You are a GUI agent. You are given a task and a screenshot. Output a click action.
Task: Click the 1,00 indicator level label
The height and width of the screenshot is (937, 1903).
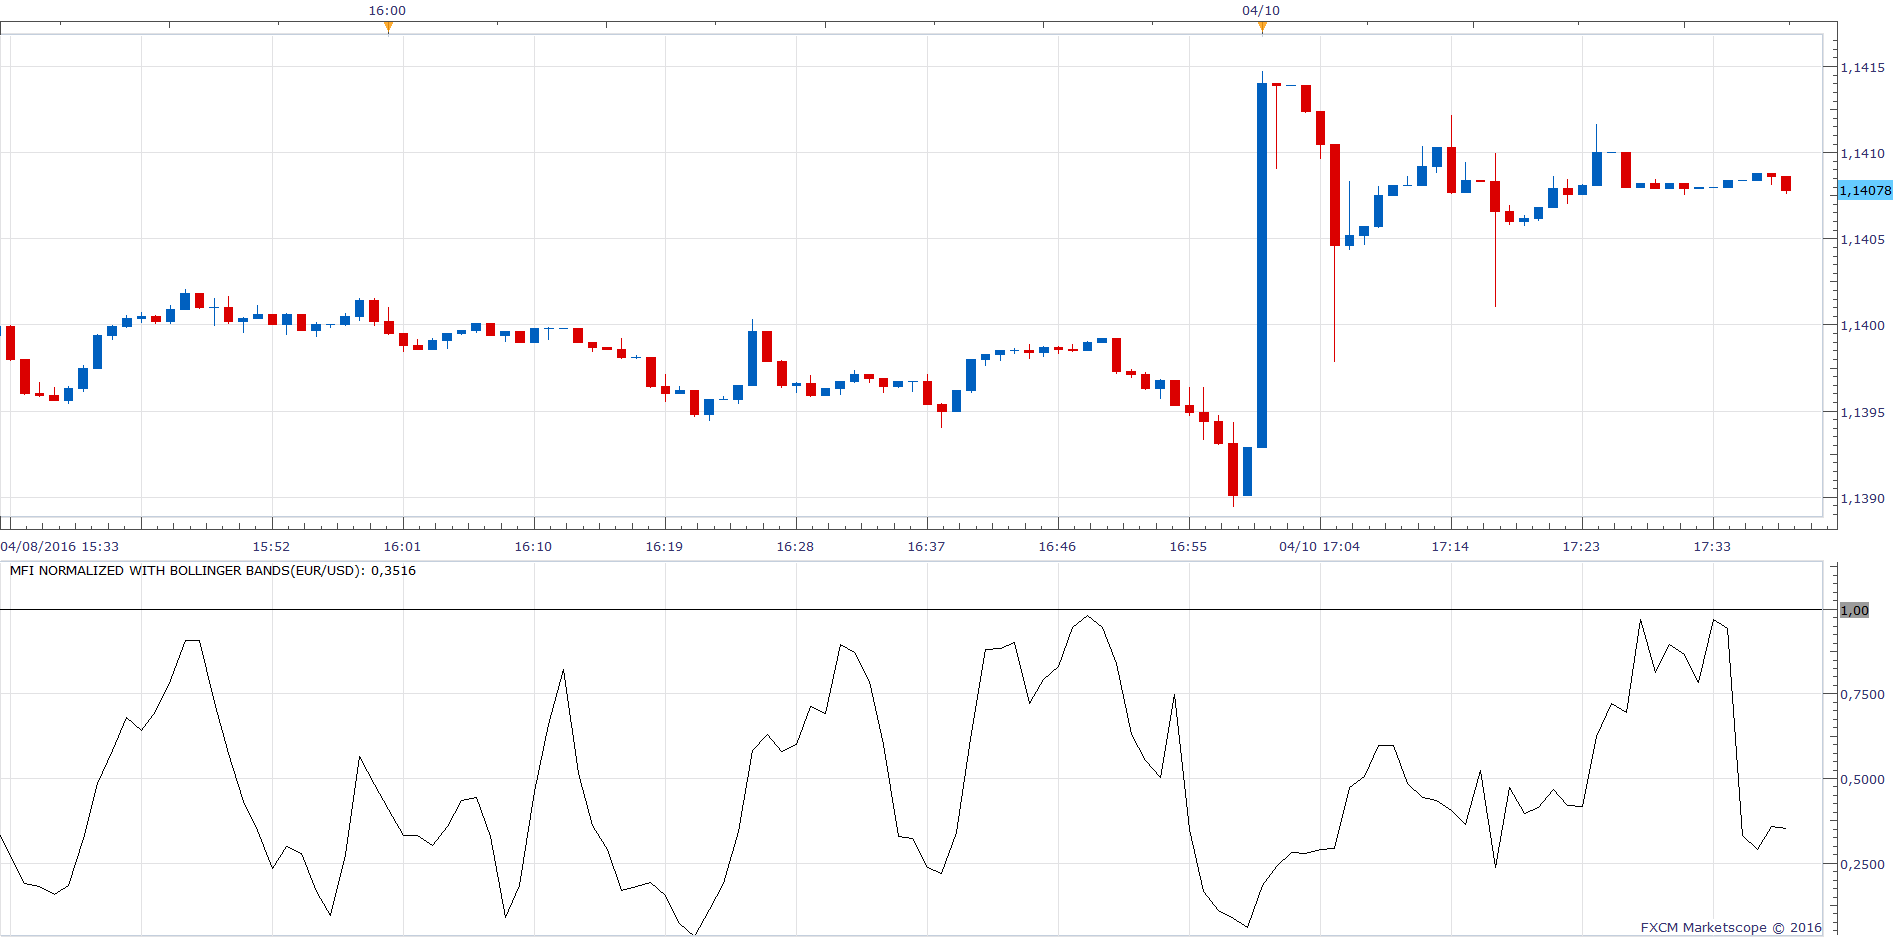1854,610
